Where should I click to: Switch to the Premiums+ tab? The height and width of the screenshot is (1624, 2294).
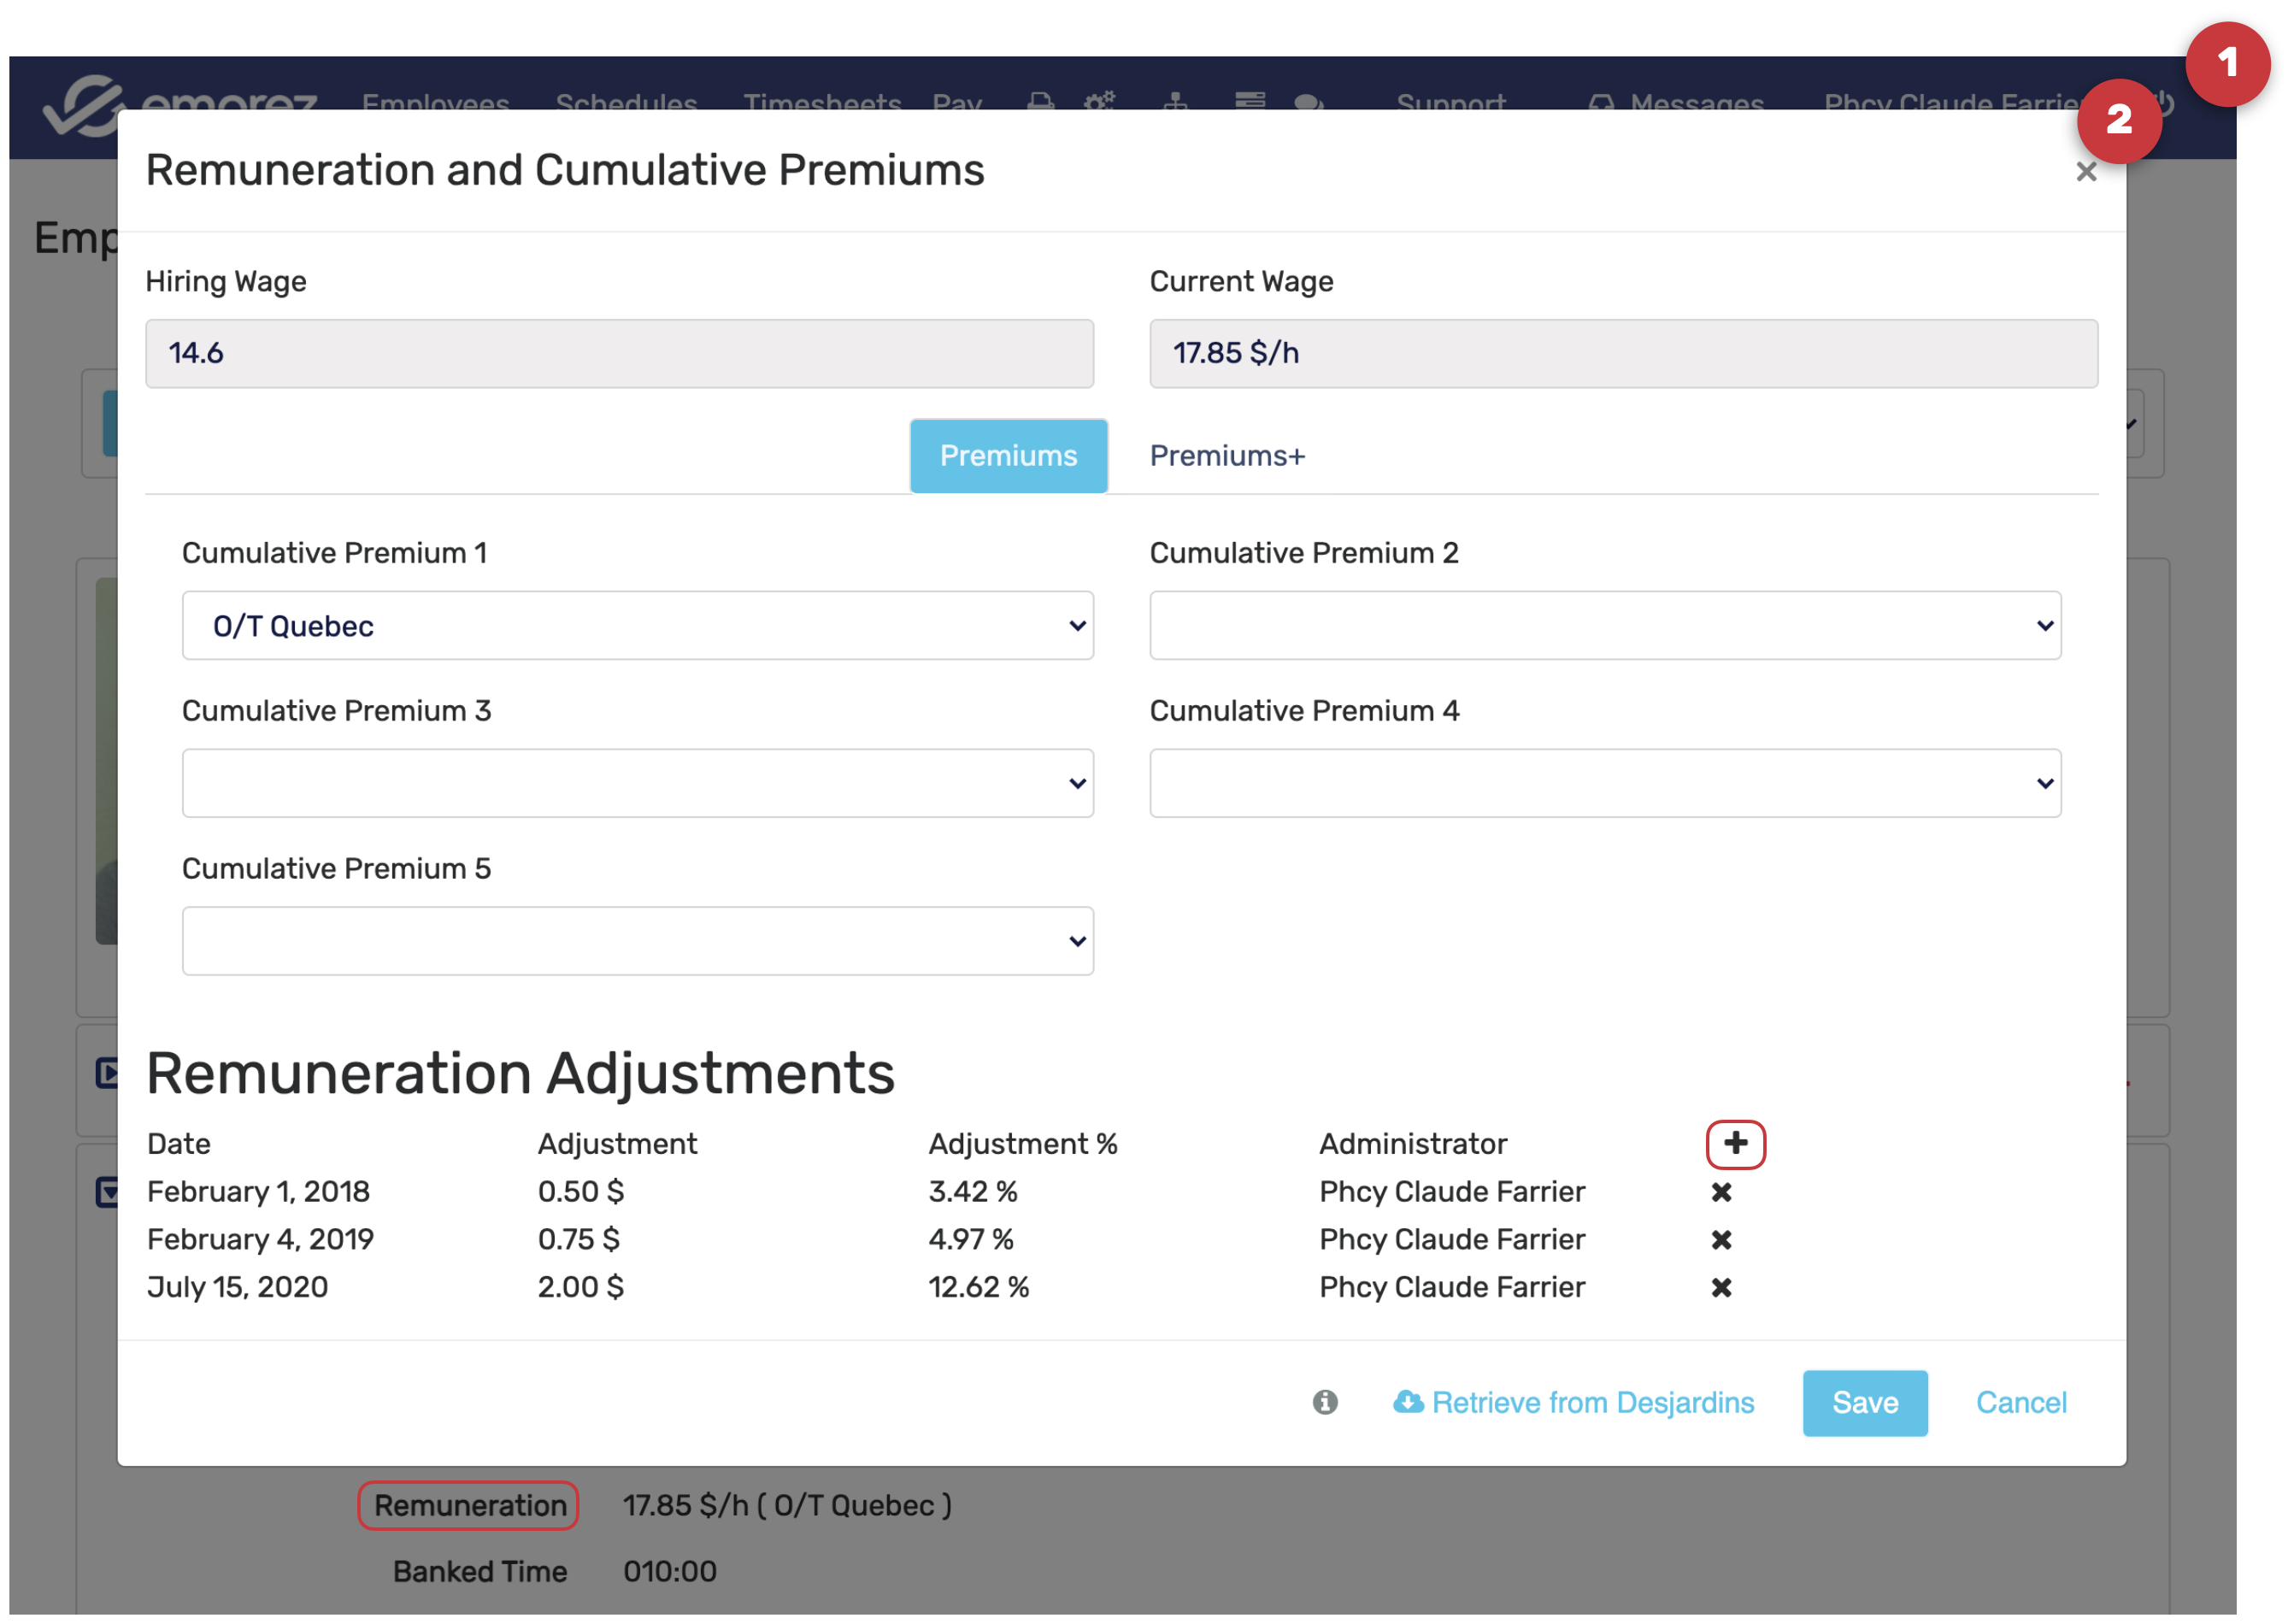click(1226, 456)
